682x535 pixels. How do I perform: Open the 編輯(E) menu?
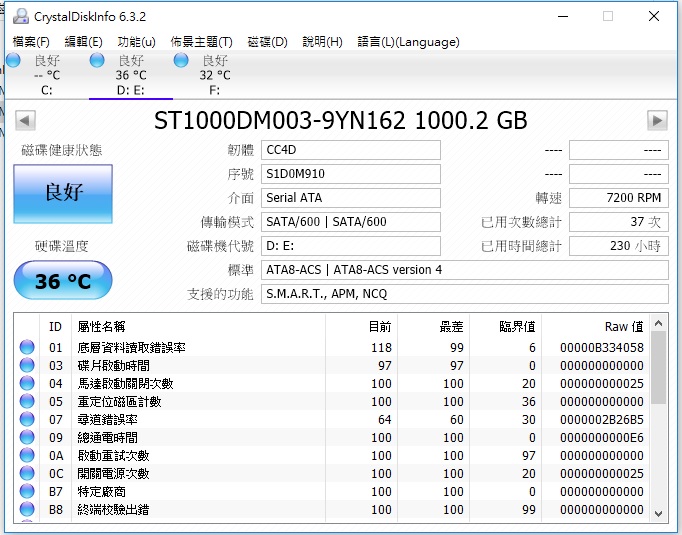84,42
